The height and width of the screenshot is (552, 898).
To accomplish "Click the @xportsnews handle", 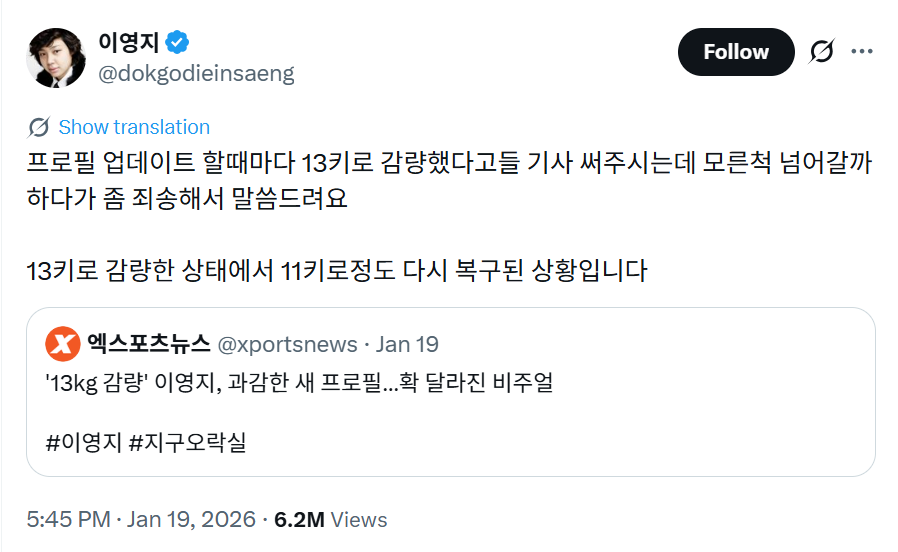I will (x=287, y=344).
